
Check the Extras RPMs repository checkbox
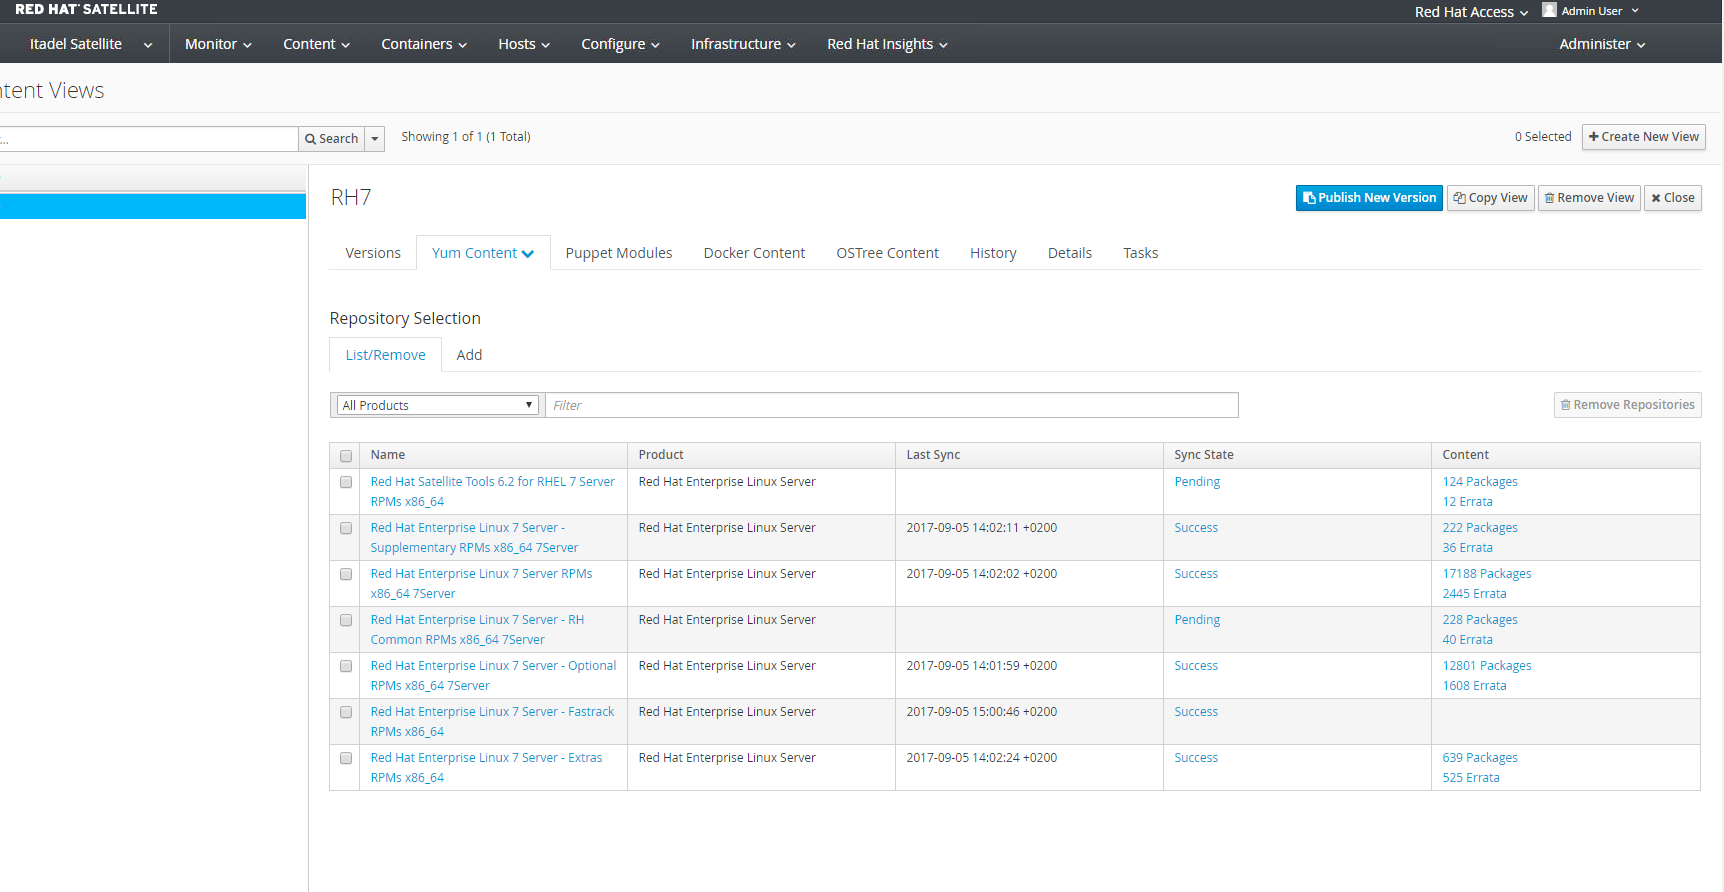coord(346,758)
